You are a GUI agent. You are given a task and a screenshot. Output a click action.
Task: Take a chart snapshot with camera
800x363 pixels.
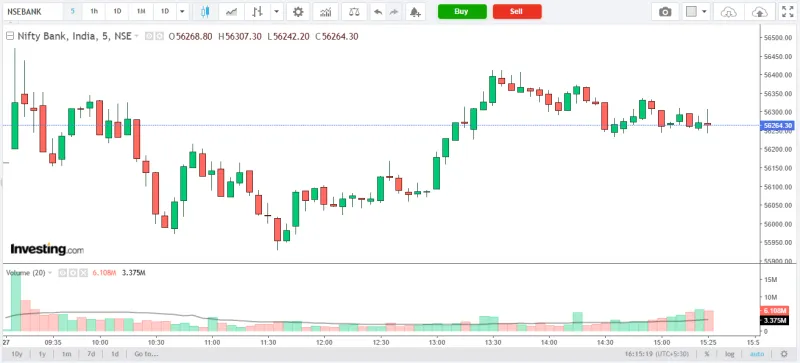tap(665, 12)
